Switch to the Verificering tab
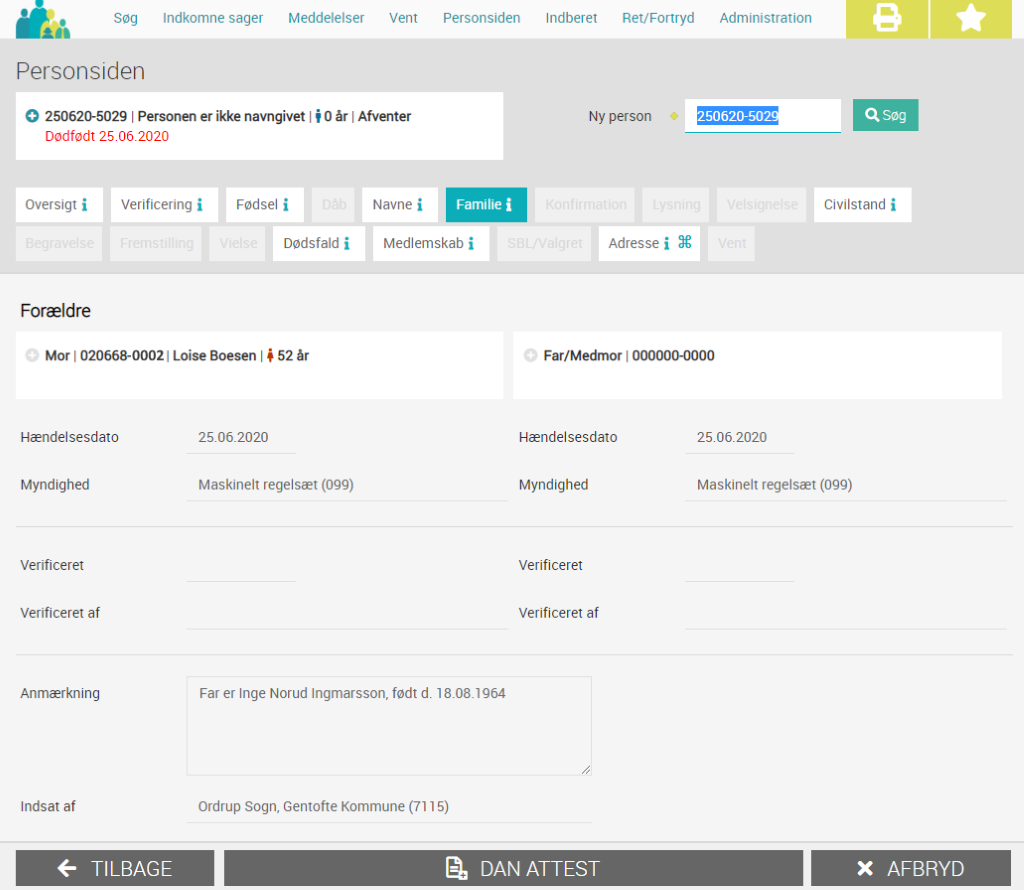Screen dimensions: 1024x890 point(163,205)
